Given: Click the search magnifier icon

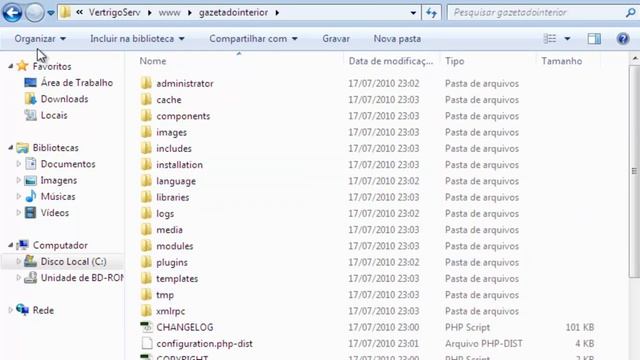Looking at the screenshot, I should 630,13.
